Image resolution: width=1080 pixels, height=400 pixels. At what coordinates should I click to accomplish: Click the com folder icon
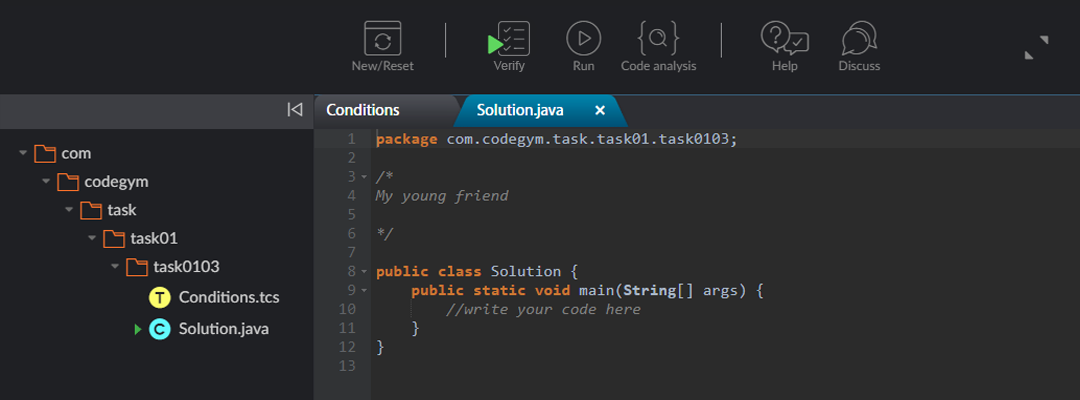(x=45, y=154)
